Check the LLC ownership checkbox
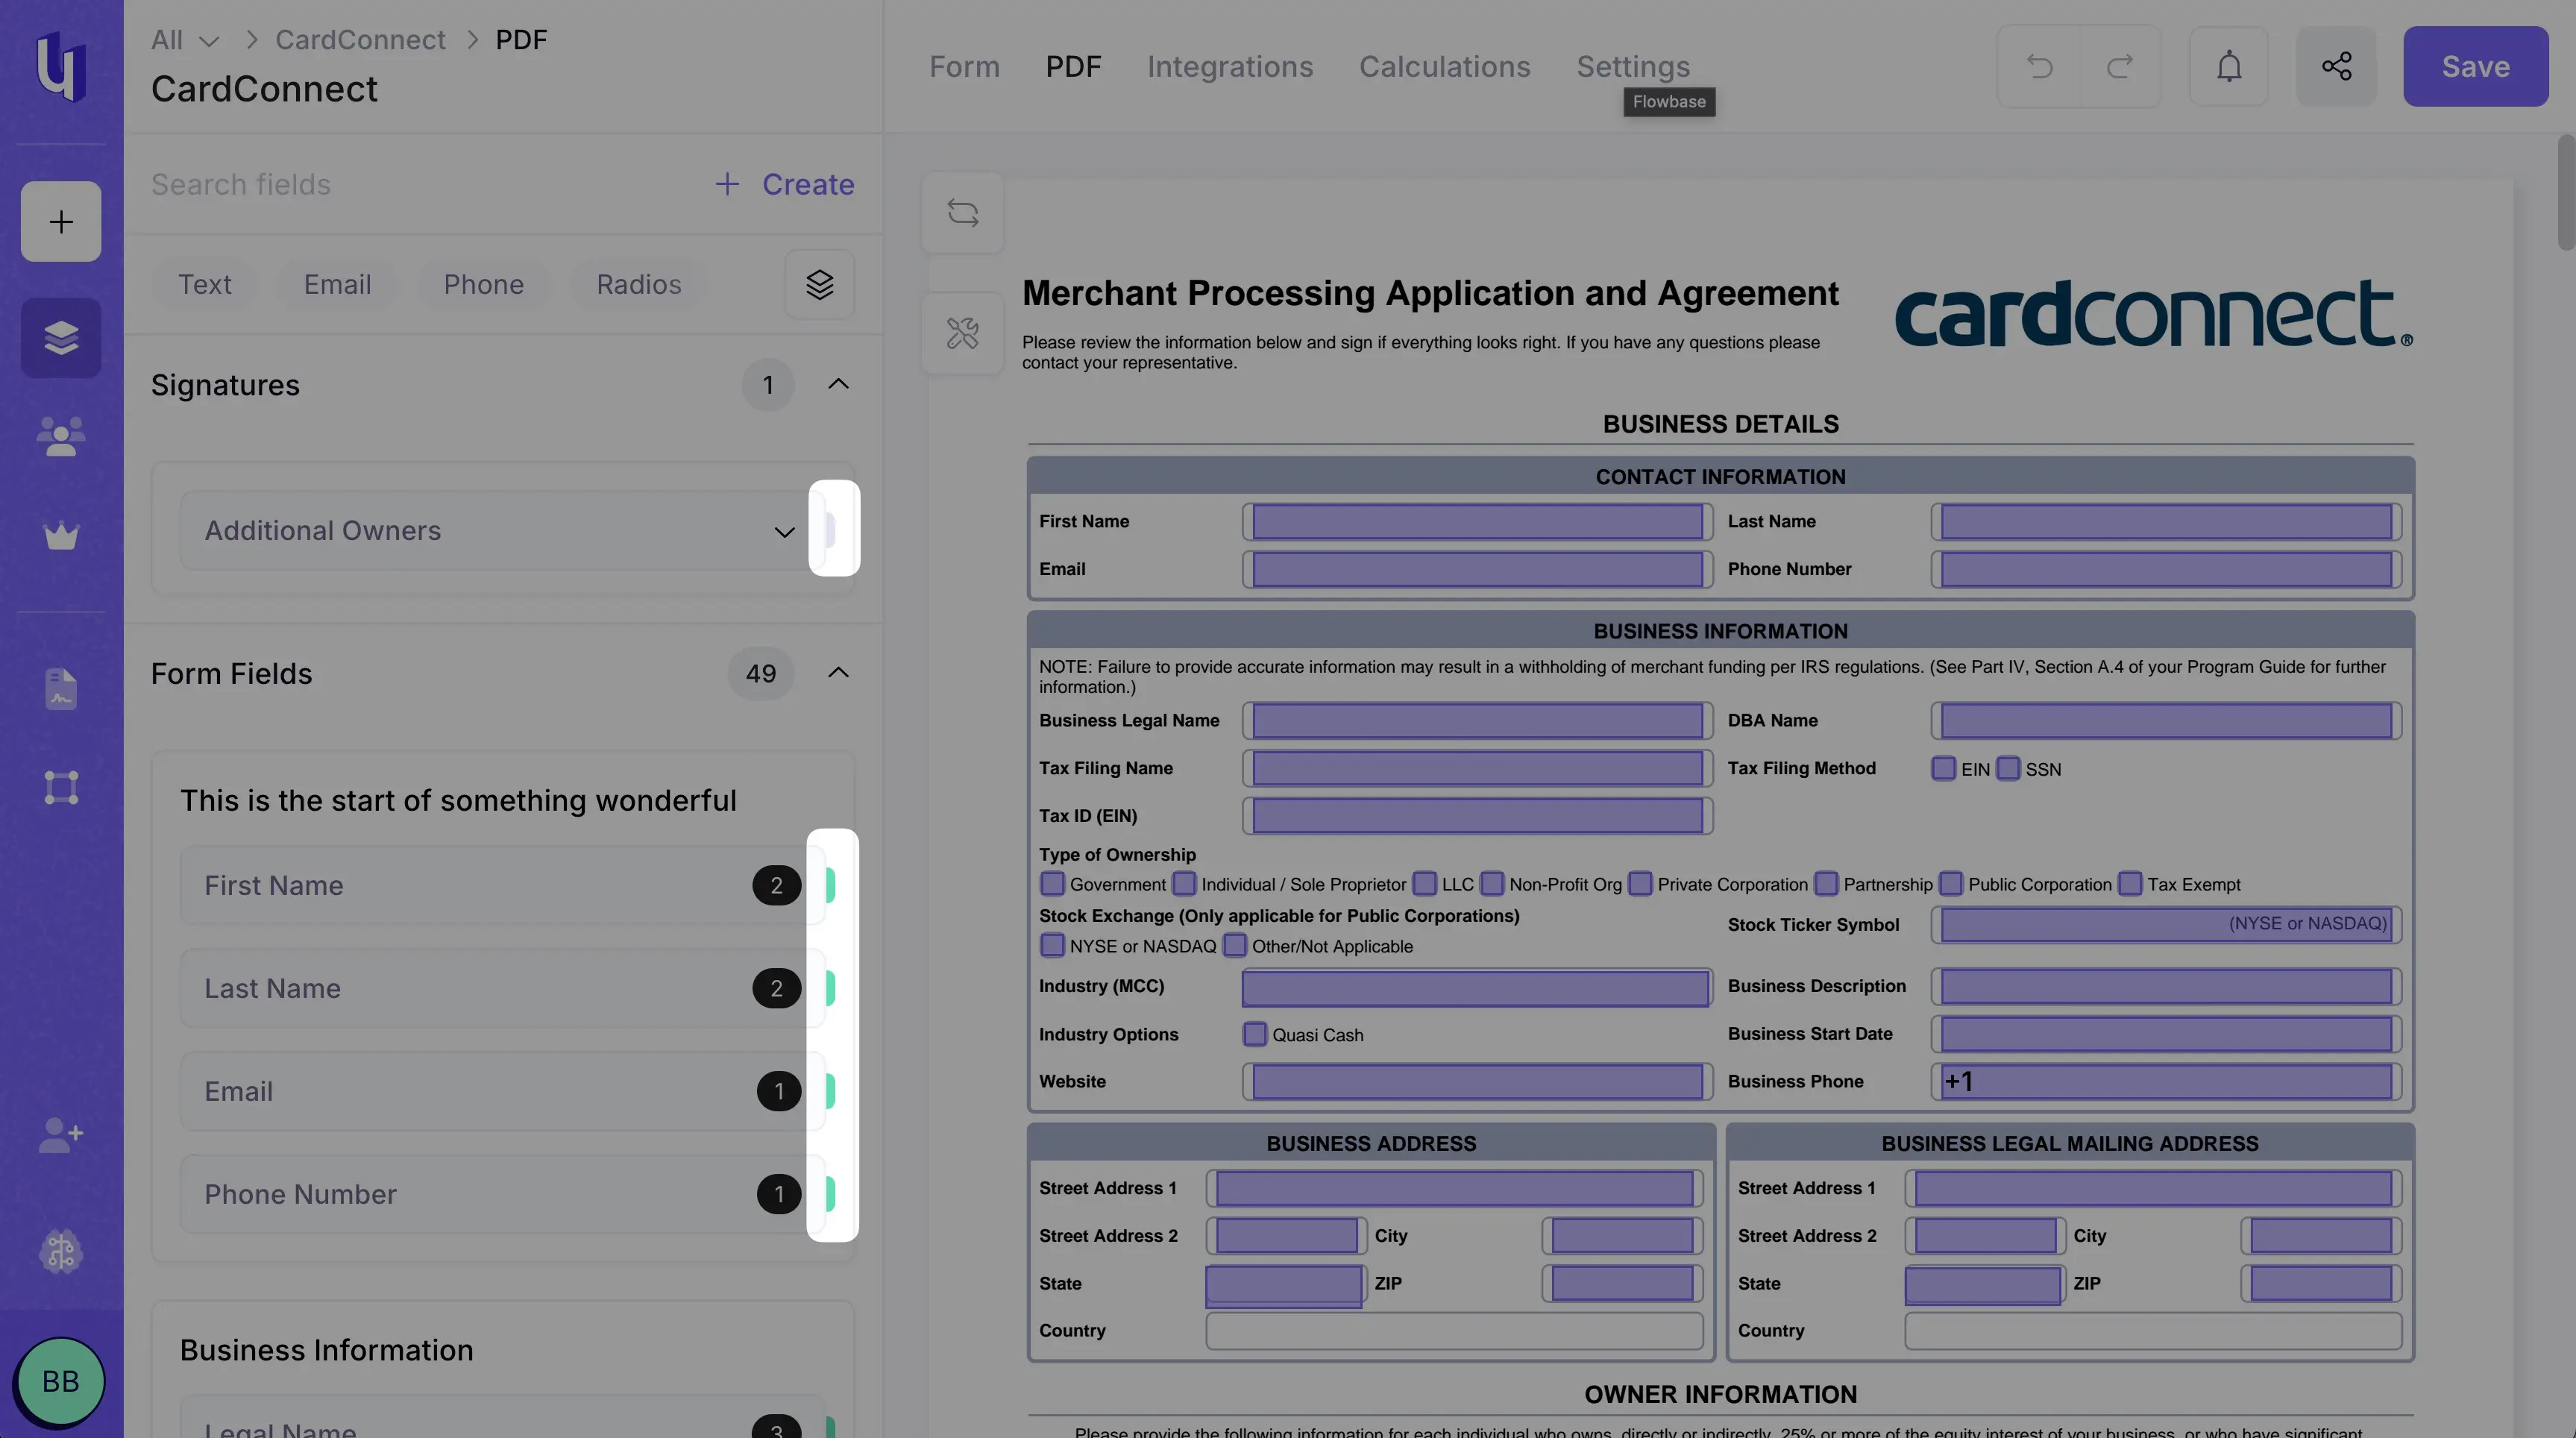The image size is (2576, 1438). (1425, 884)
